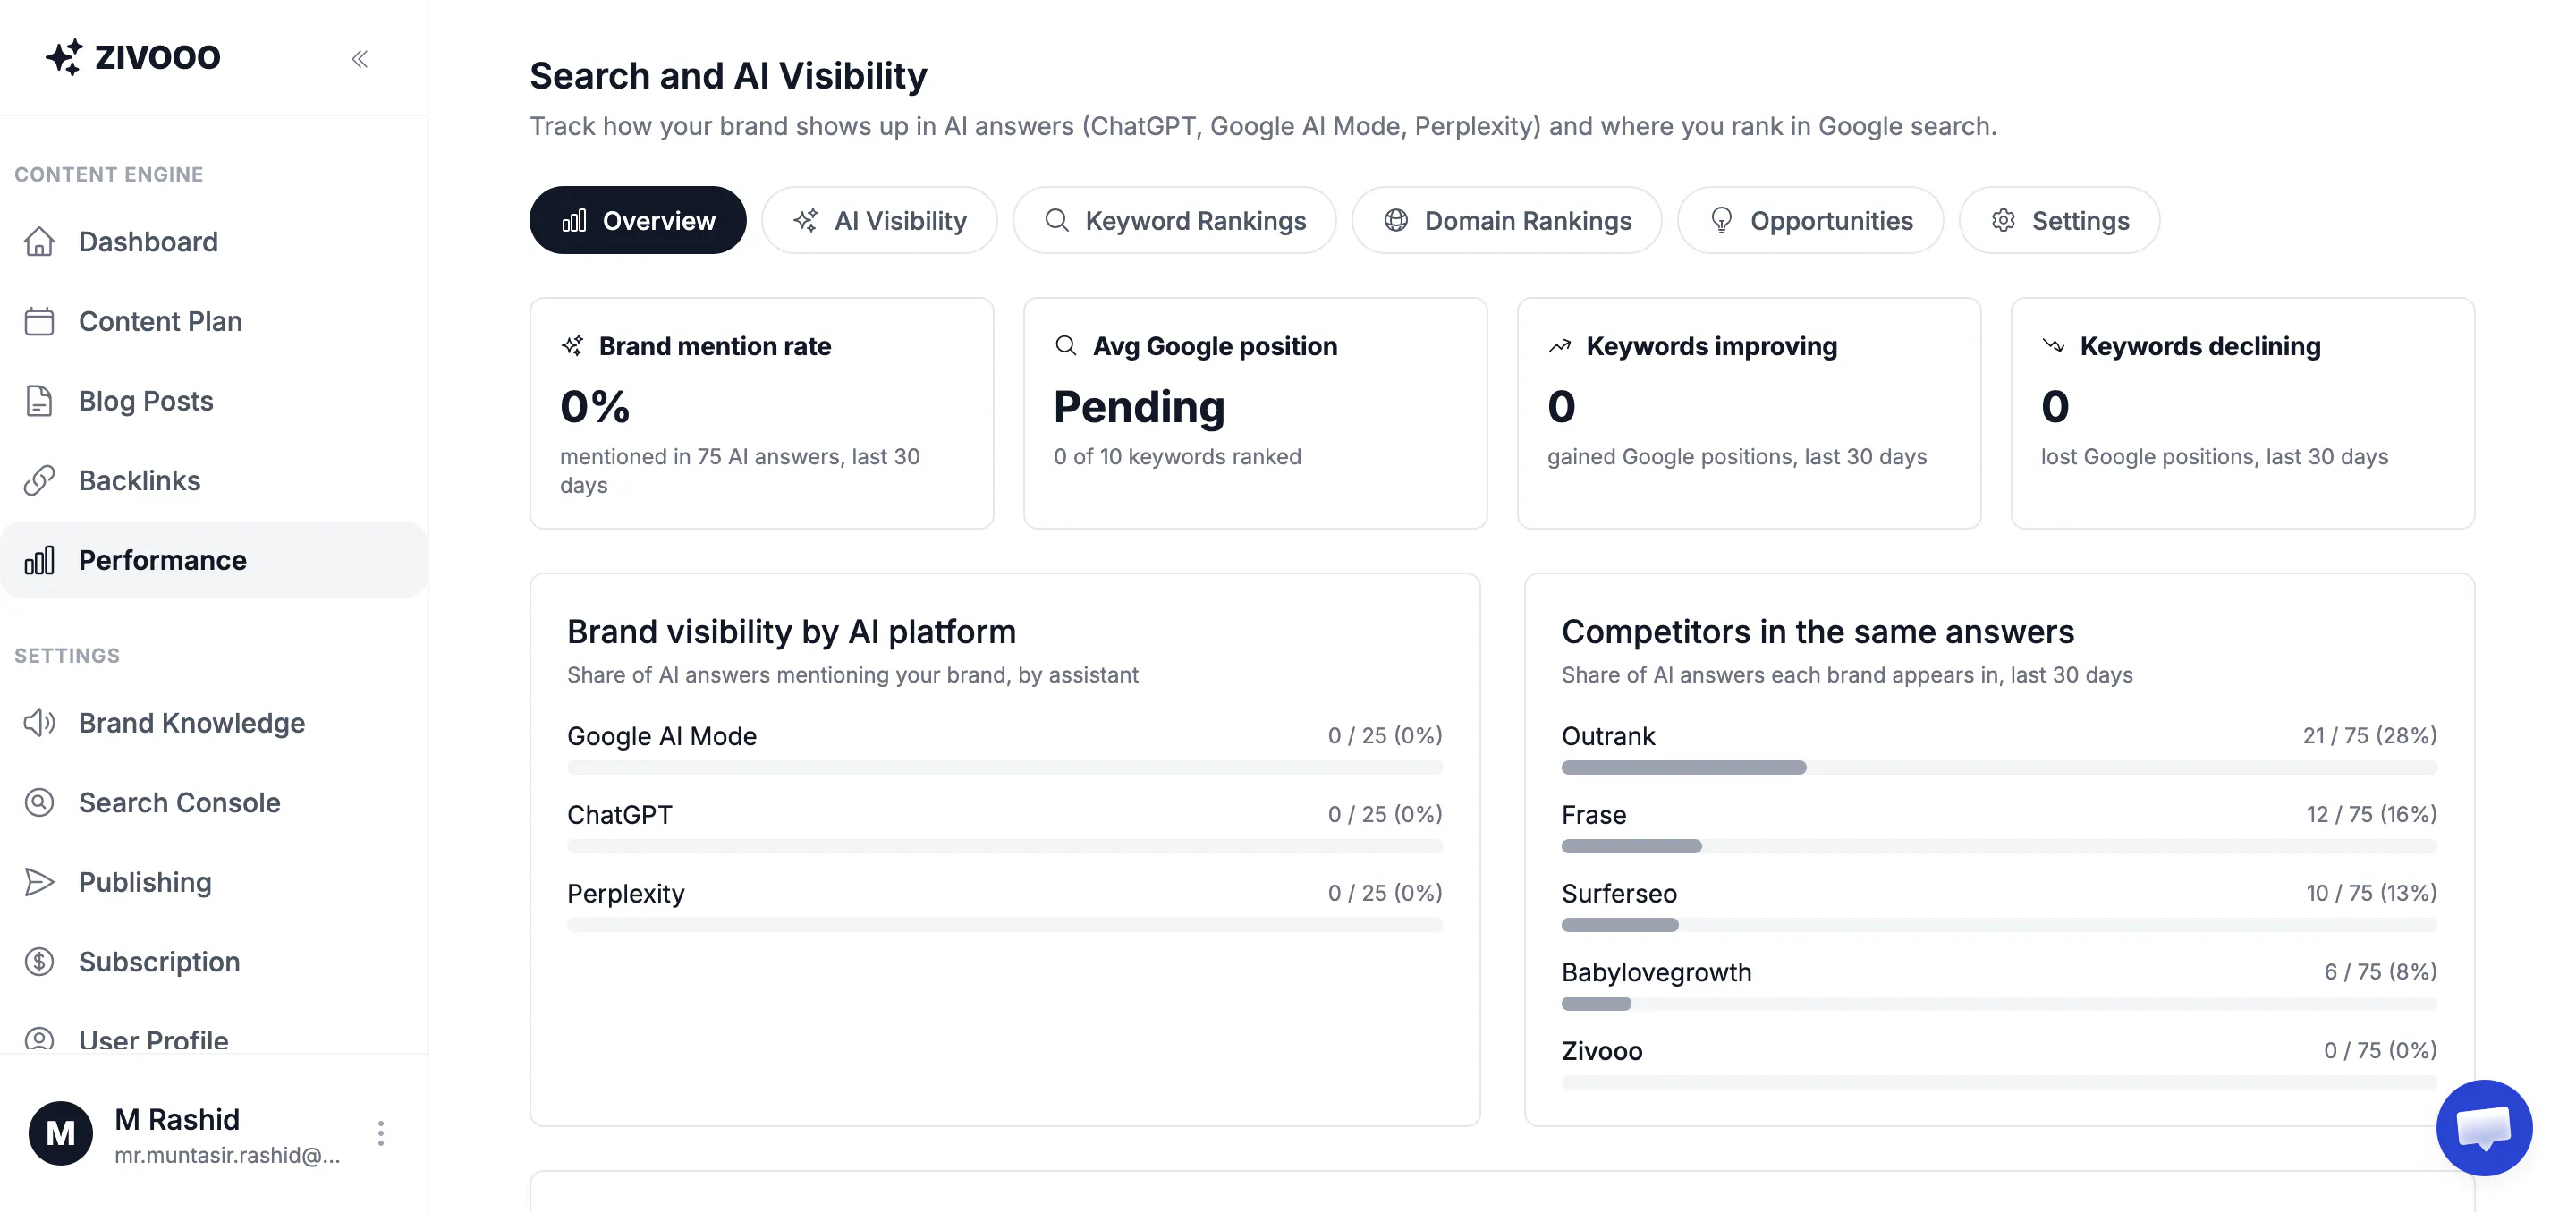Click the Zivooo sparkle logo icon

coord(64,57)
